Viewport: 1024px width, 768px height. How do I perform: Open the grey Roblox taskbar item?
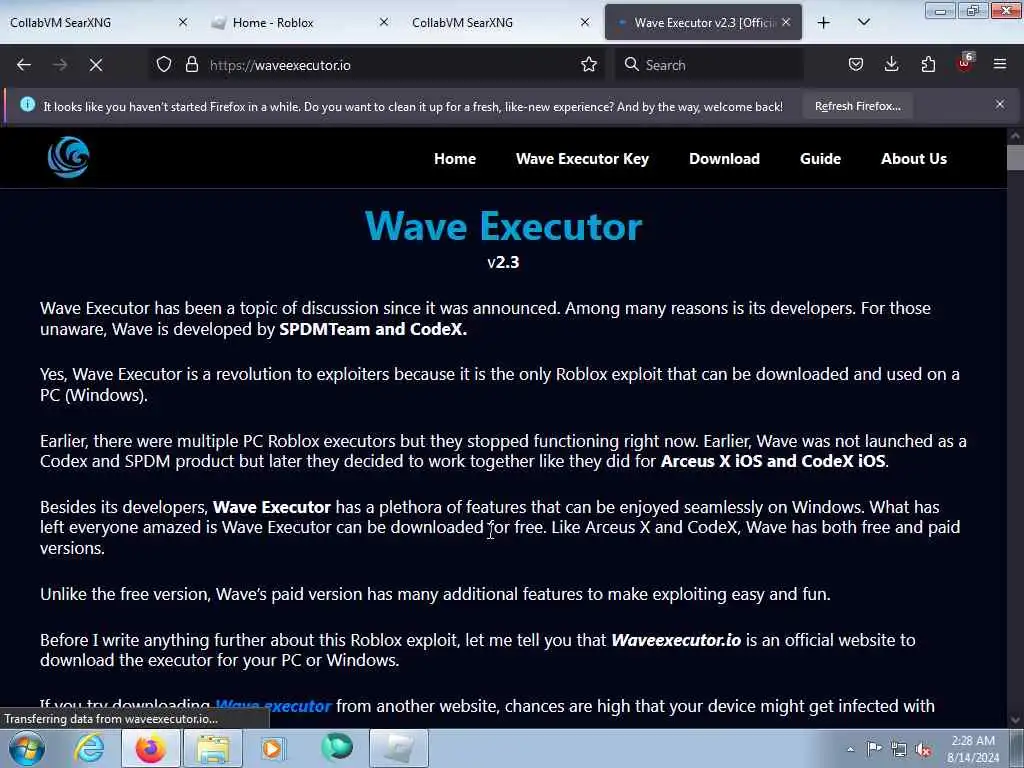(399, 748)
